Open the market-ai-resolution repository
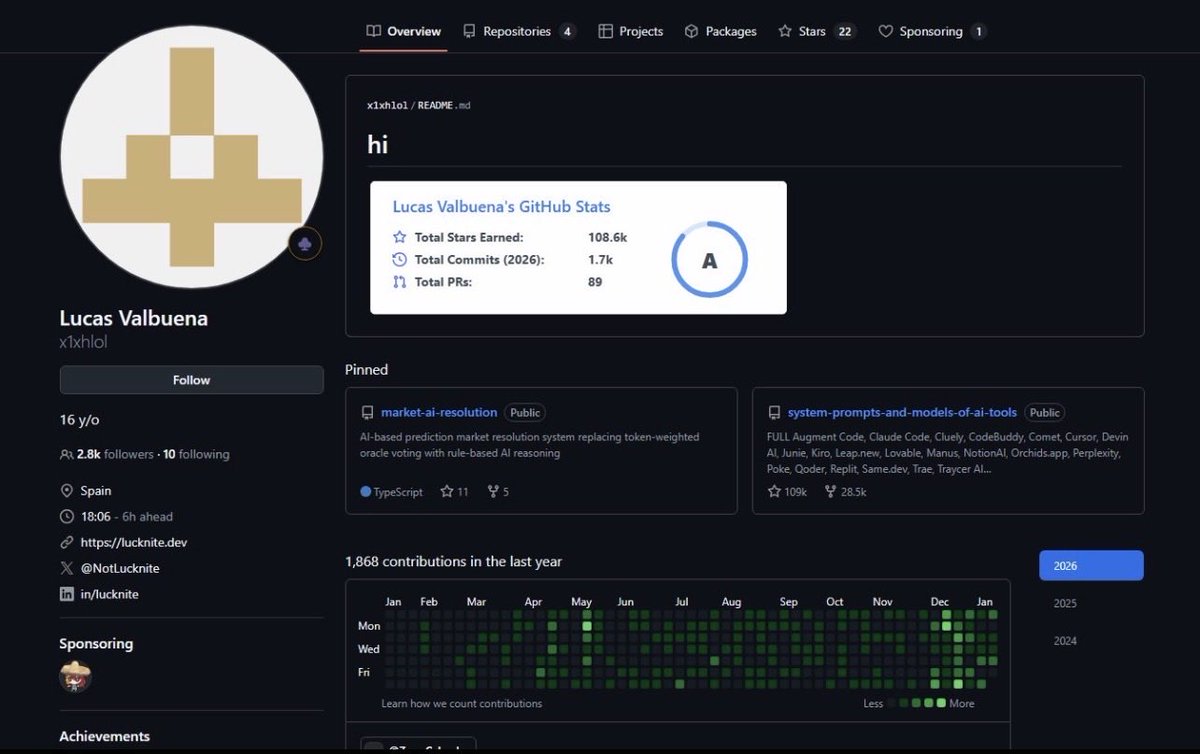This screenshot has width=1200, height=754. point(439,412)
